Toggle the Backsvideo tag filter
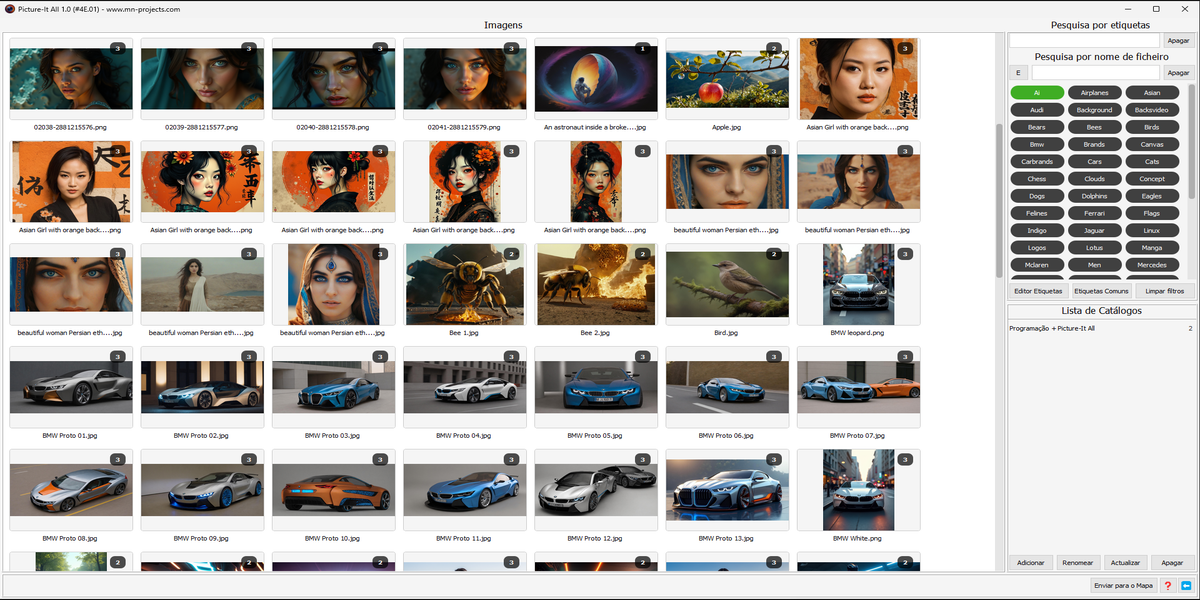Viewport: 1200px width, 600px height. [1152, 110]
